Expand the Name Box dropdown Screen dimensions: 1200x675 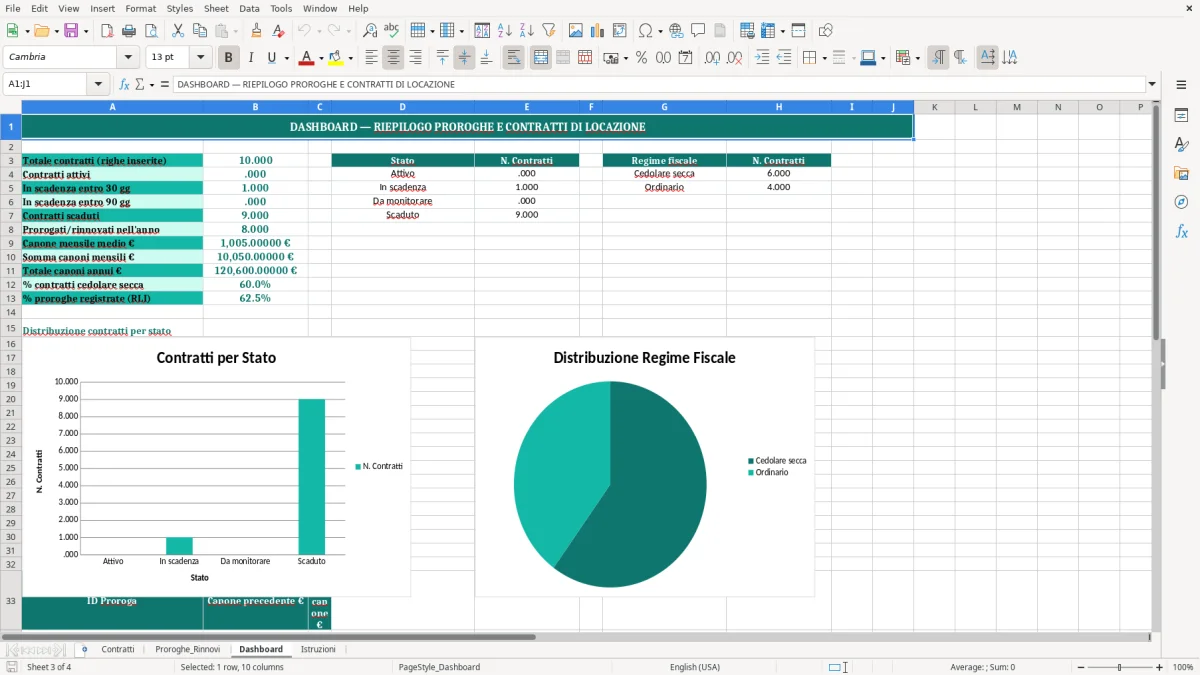pos(98,84)
